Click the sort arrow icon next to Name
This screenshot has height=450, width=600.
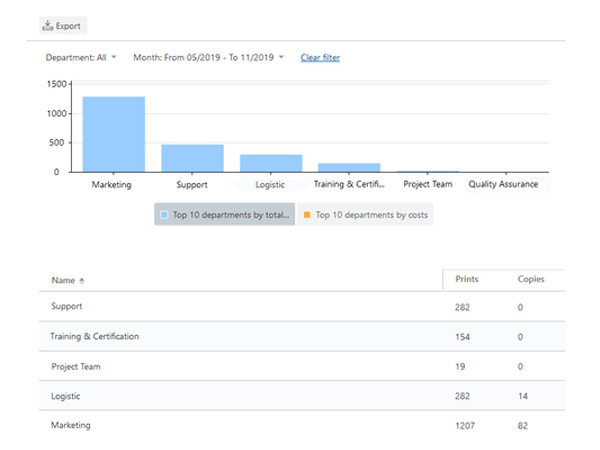click(82, 281)
